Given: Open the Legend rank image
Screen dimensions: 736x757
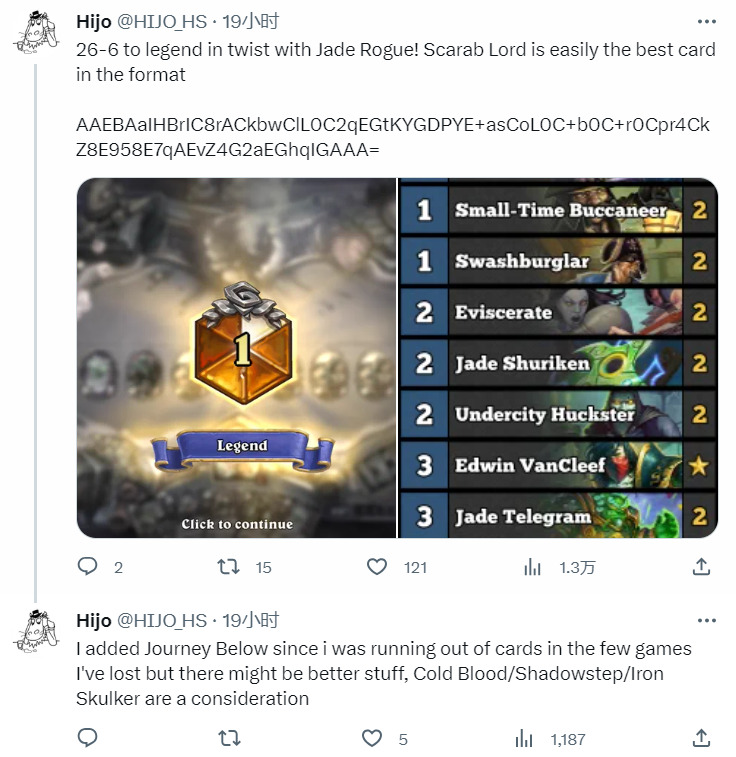Looking at the screenshot, I should click(236, 358).
